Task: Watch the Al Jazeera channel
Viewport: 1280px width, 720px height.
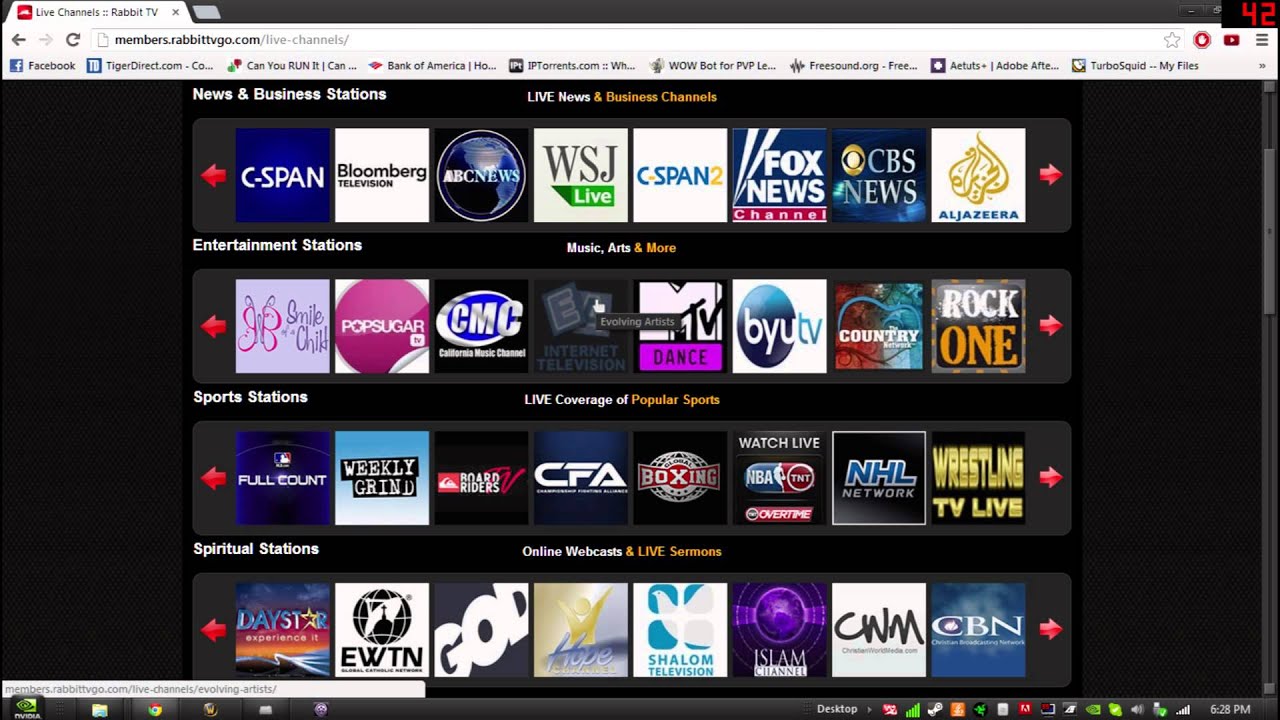Action: [978, 175]
